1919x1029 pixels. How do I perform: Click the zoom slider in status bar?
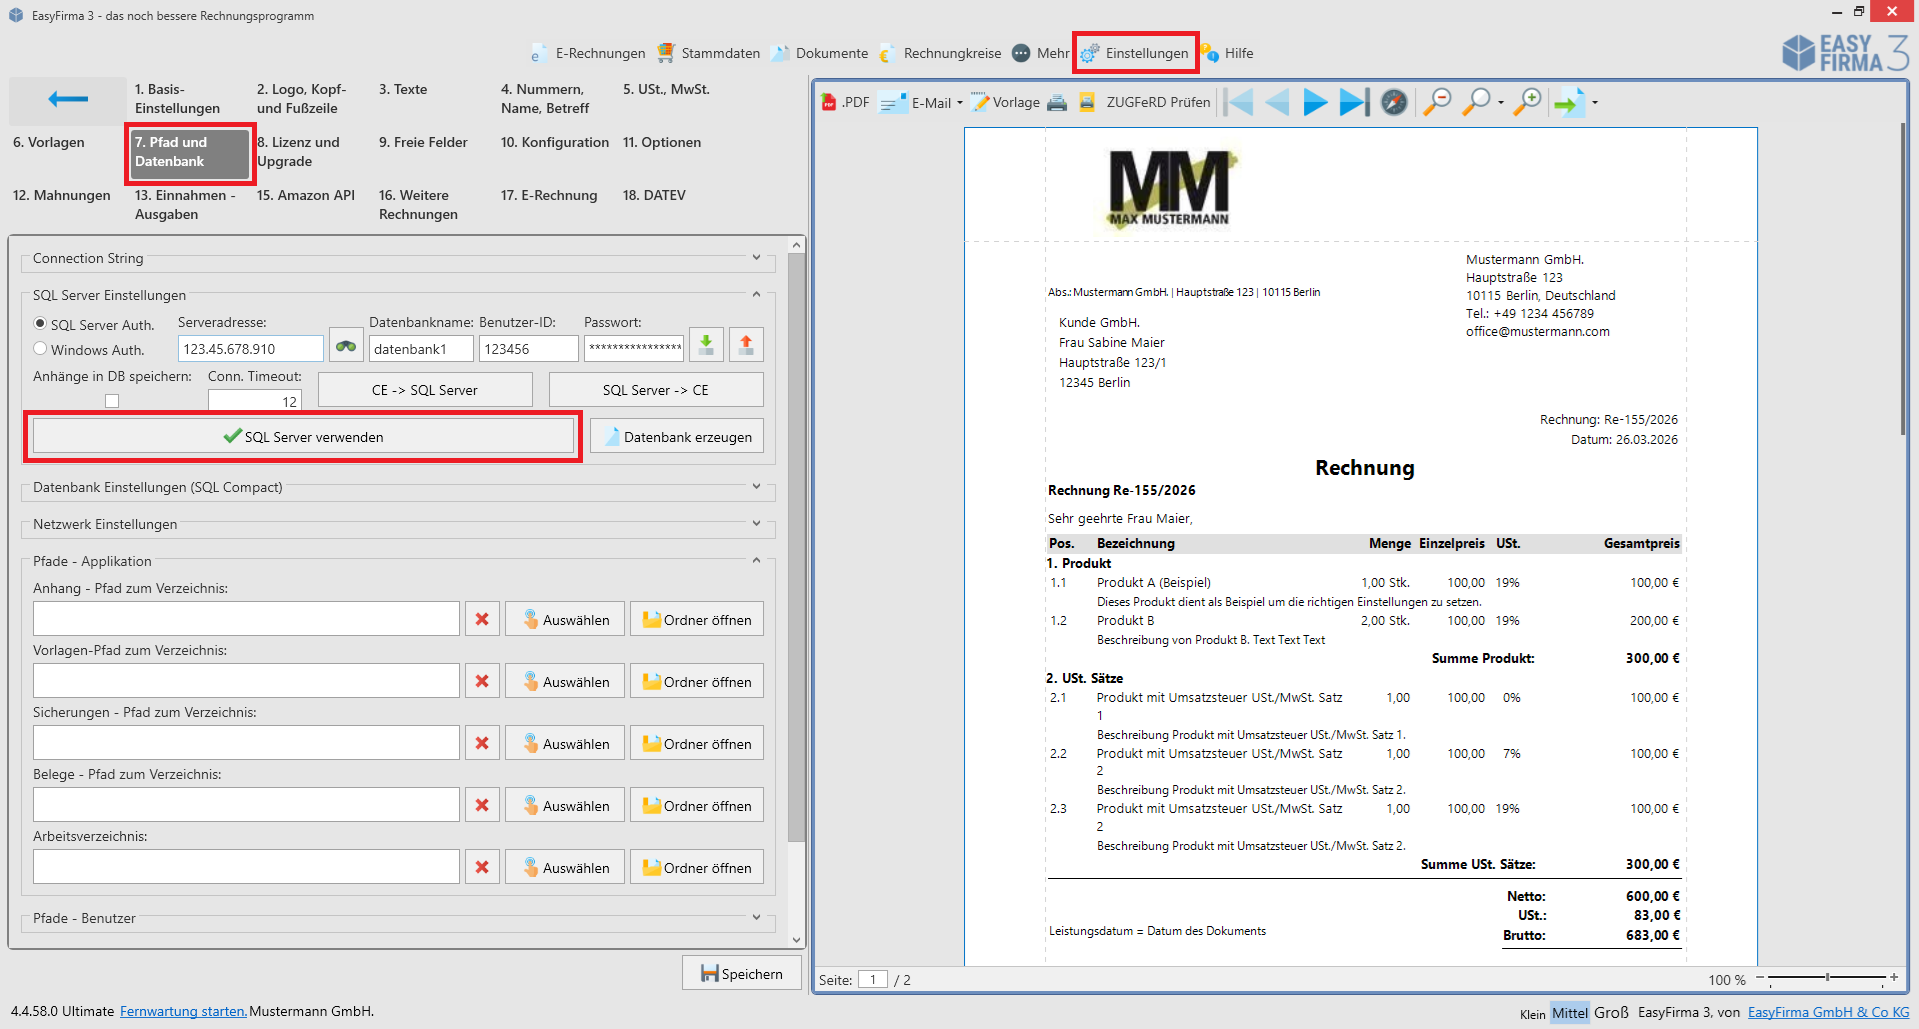[1827, 977]
